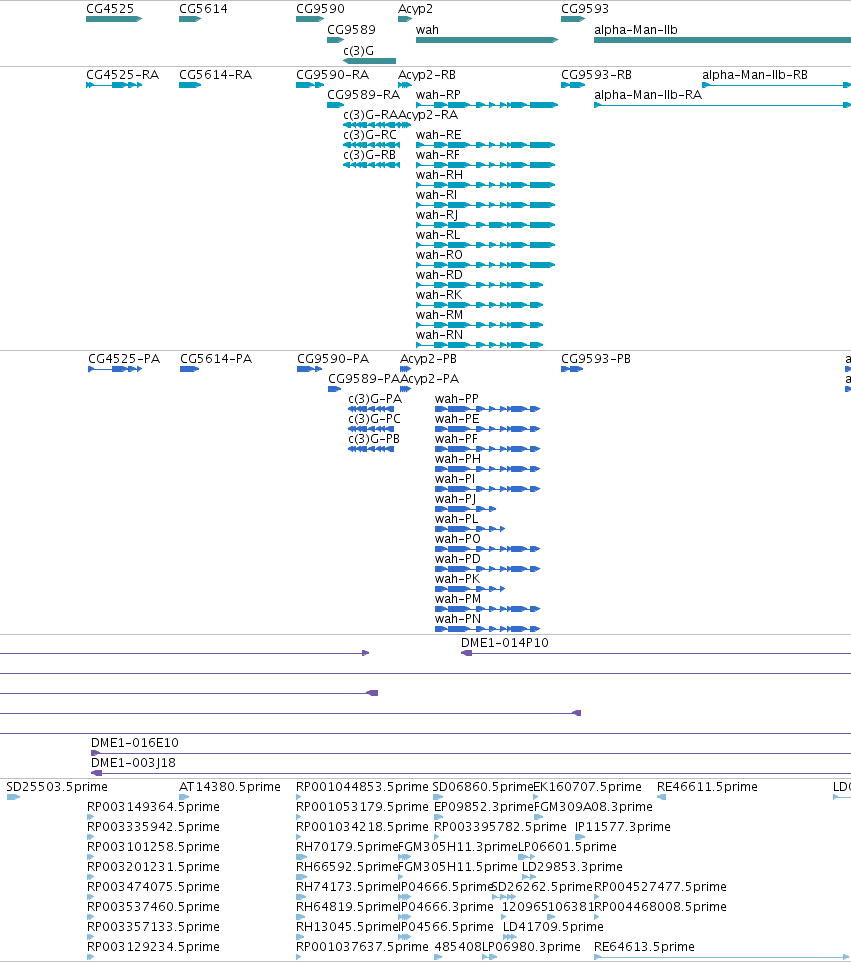Image resolution: width=851 pixels, height=962 pixels.
Task: Select transcript wah-RD
Action: pos(480,285)
